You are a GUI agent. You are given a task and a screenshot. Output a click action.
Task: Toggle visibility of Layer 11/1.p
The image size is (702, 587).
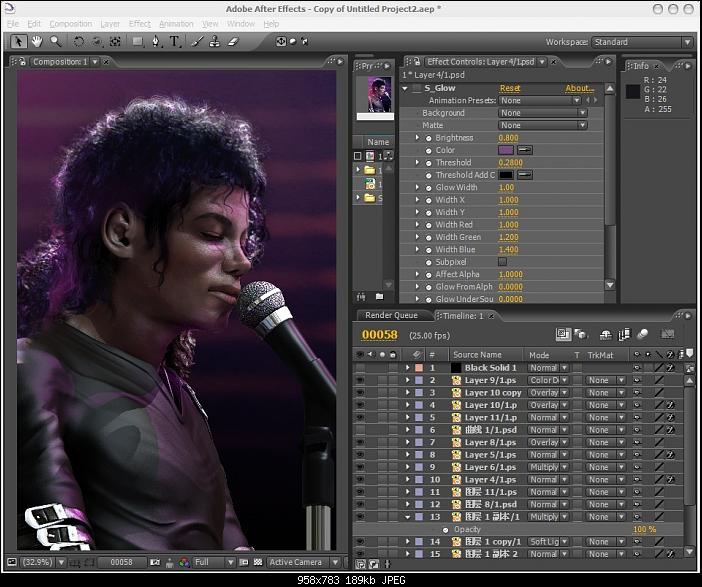tap(360, 417)
